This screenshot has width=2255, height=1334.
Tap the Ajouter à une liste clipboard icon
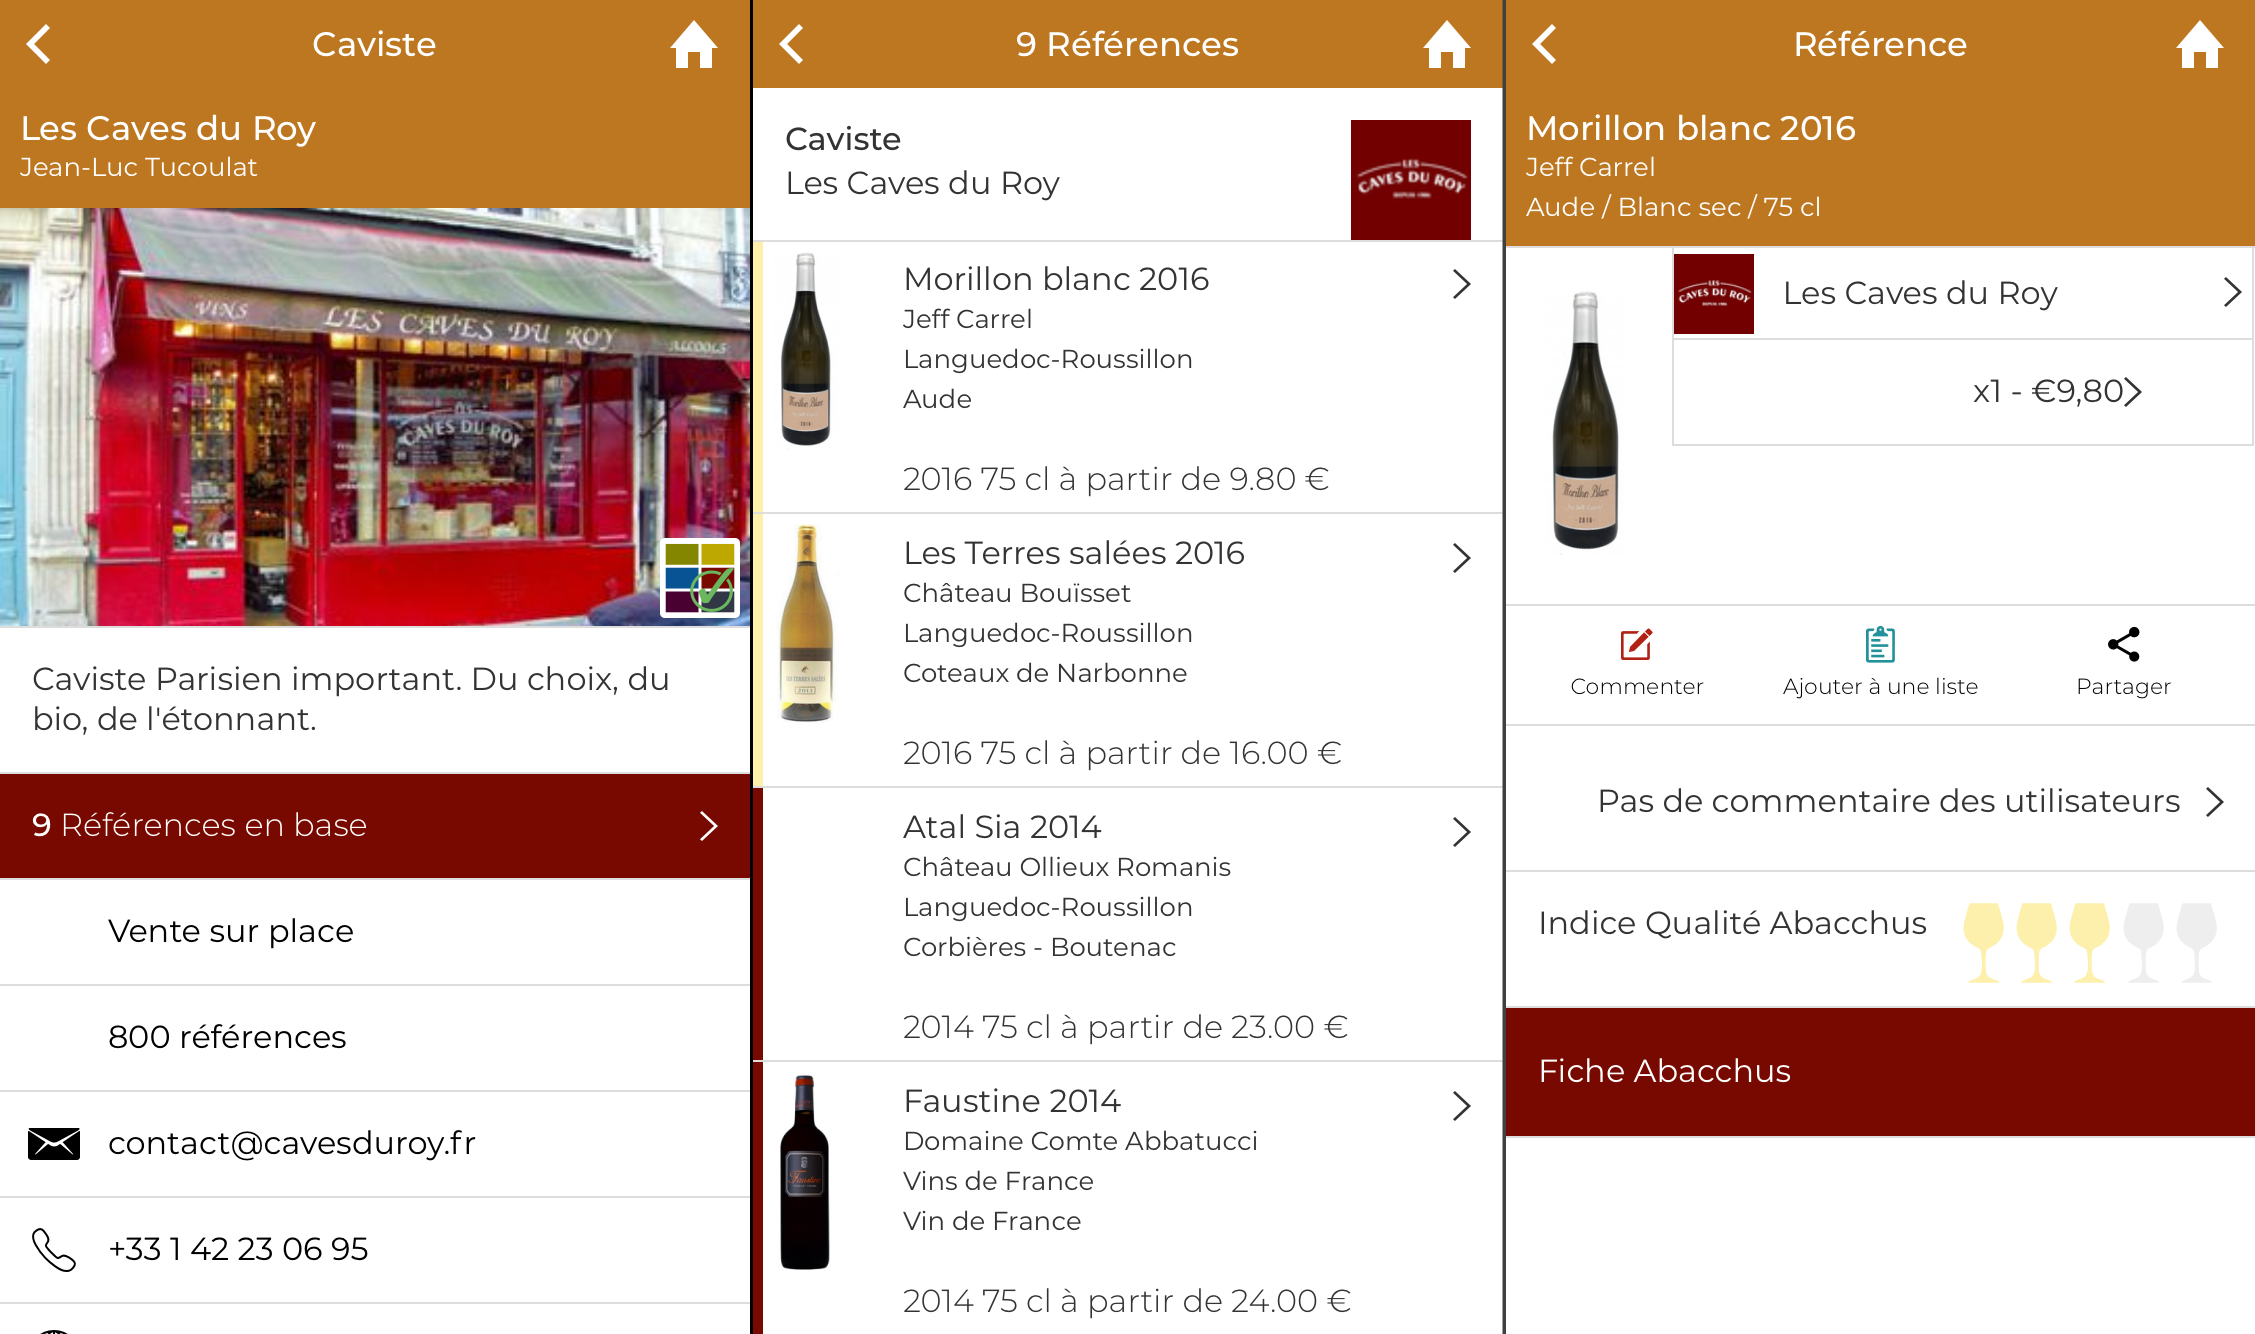coord(1880,644)
